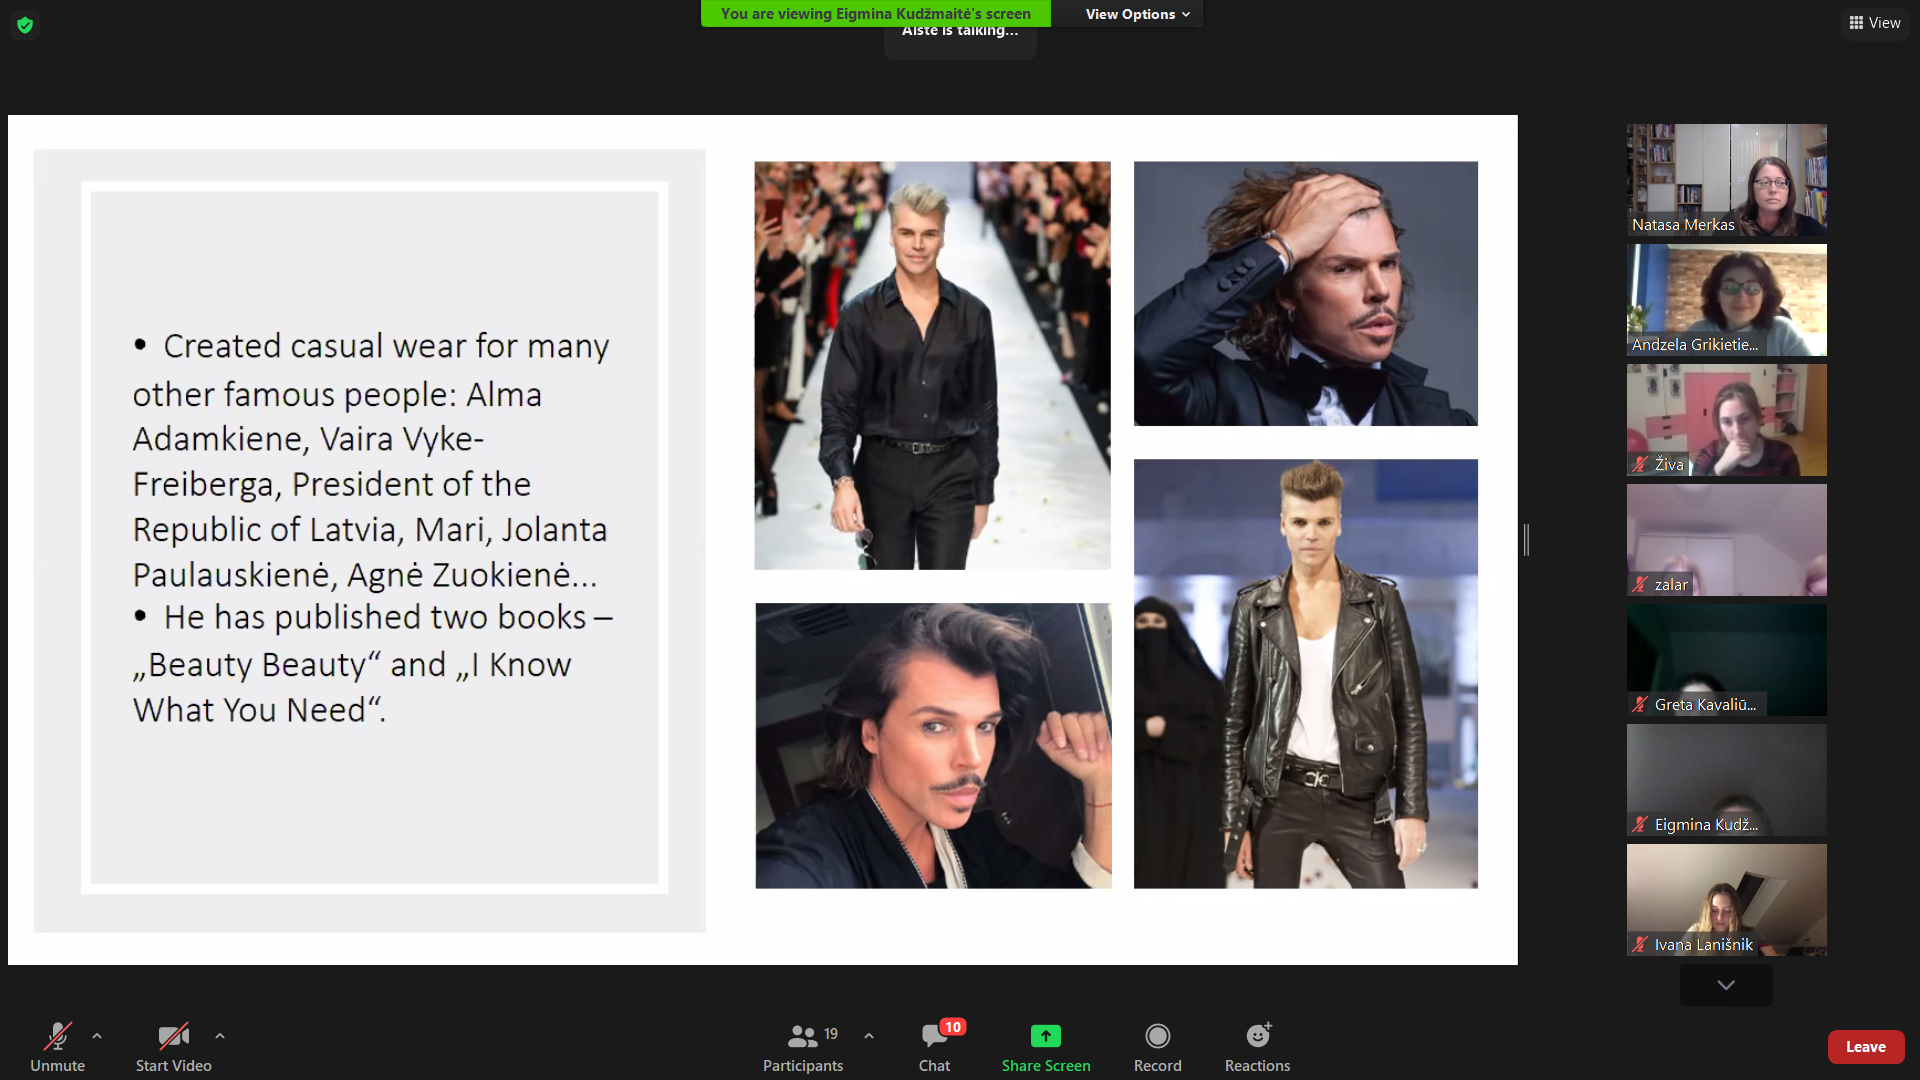Image resolution: width=1920 pixels, height=1080 pixels.
Task: Click the green screen-viewing banner
Action: tap(875, 13)
